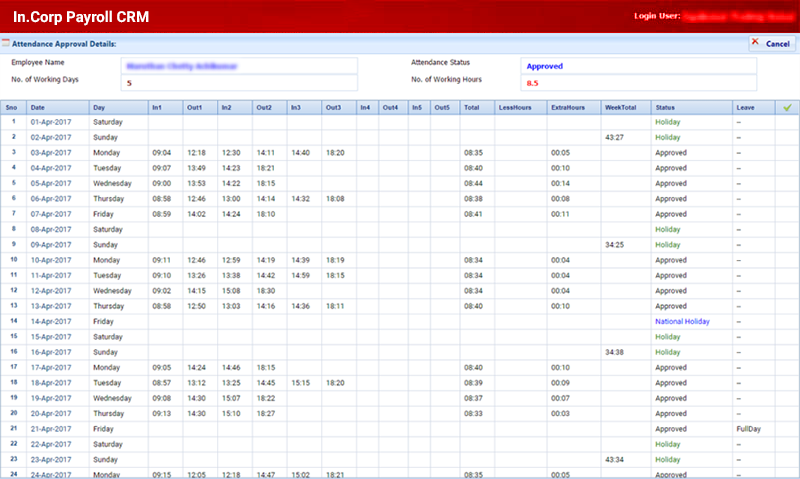Click Holiday status on 08-Apr-2017 row
The height and width of the screenshot is (479, 800).
pyautogui.click(x=668, y=229)
